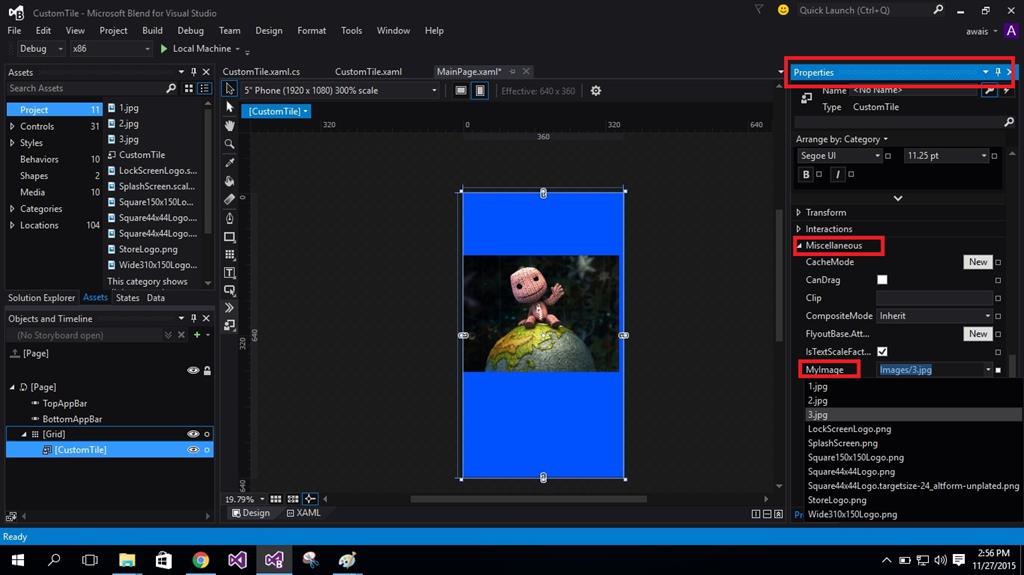Image resolution: width=1024 pixels, height=575 pixels.
Task: Enable the CanDrag checkbox
Action: [882, 280]
